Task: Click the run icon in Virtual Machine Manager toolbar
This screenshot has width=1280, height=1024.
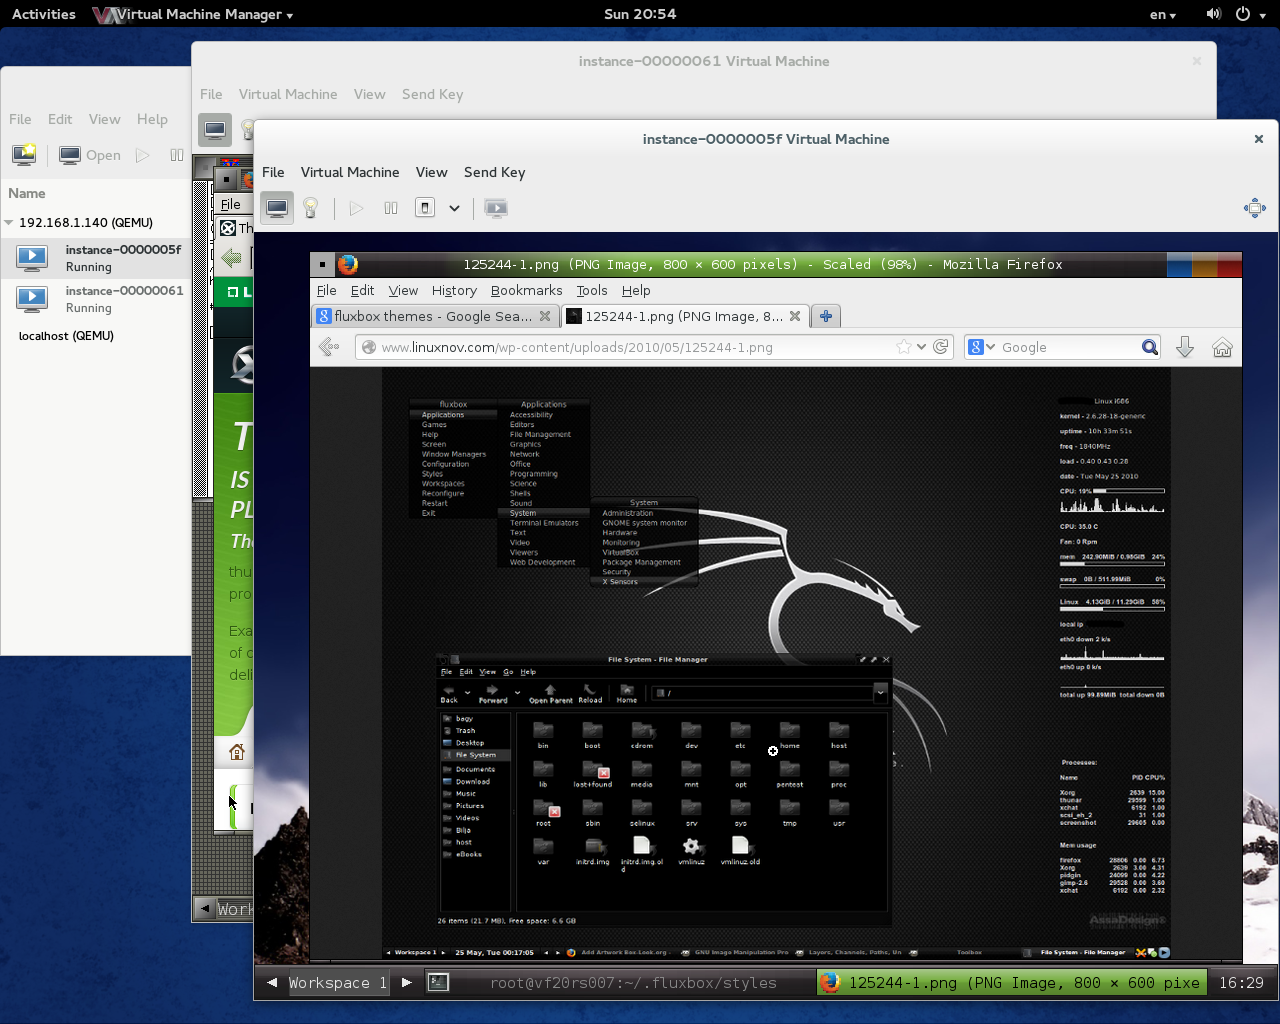Action: (142, 155)
